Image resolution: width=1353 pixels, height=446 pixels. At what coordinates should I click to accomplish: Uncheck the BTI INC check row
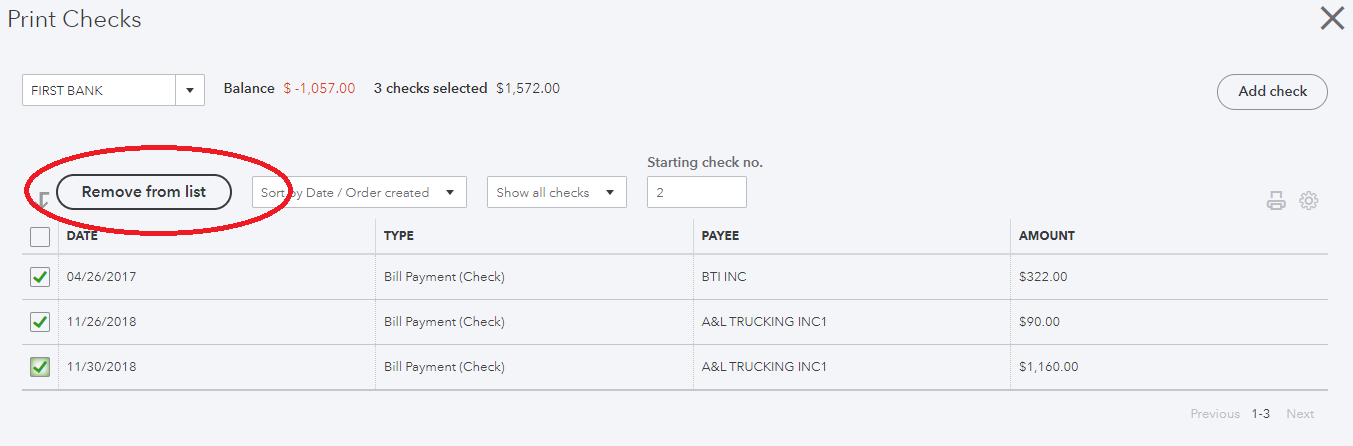pyautogui.click(x=40, y=277)
